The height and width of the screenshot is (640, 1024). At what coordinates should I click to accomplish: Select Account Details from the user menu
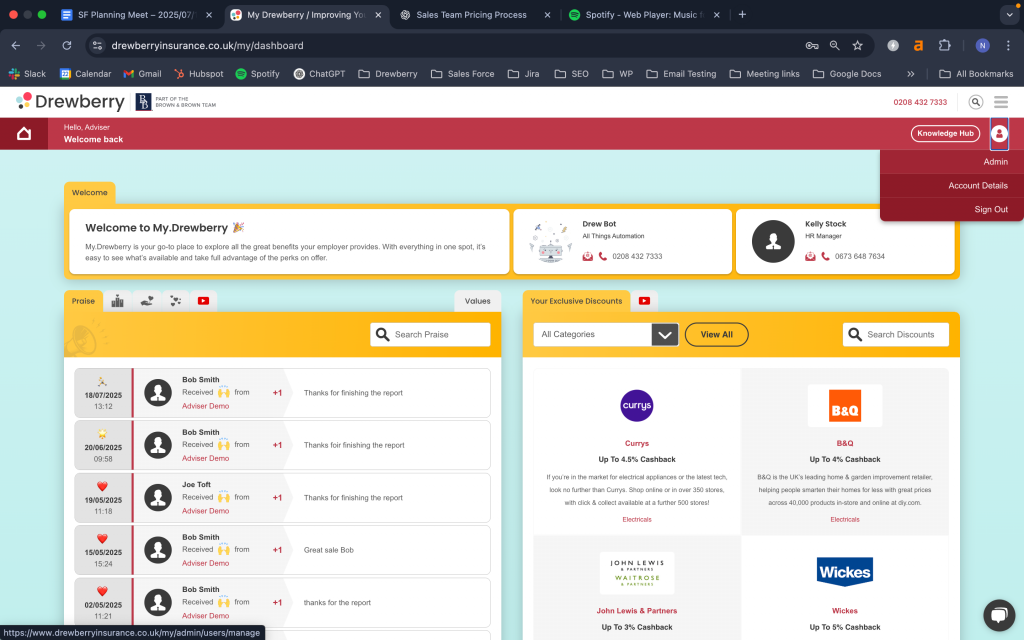(977, 186)
